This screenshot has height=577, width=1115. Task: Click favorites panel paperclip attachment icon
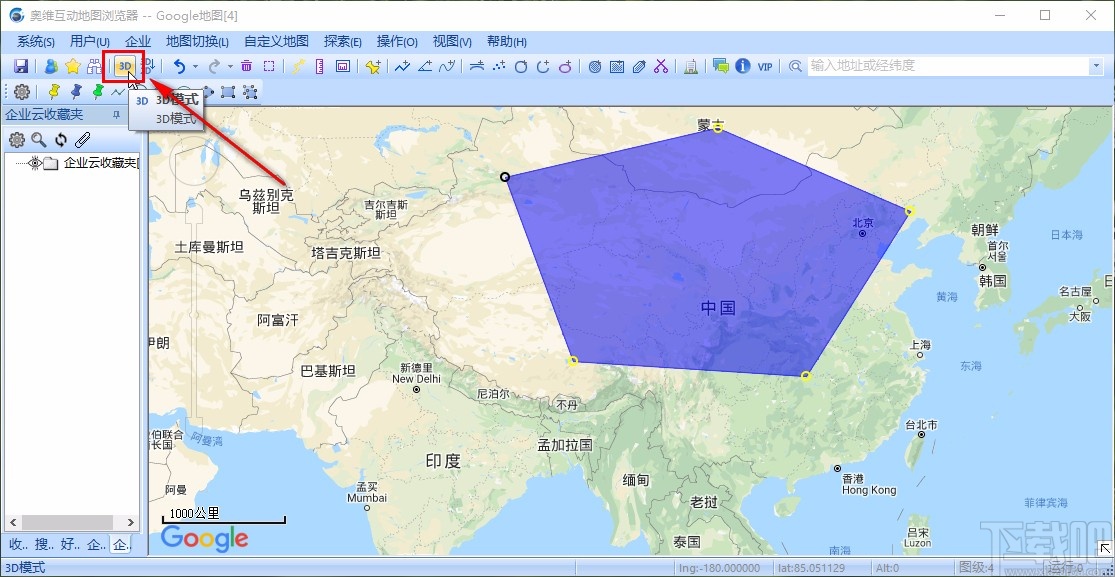coord(83,140)
